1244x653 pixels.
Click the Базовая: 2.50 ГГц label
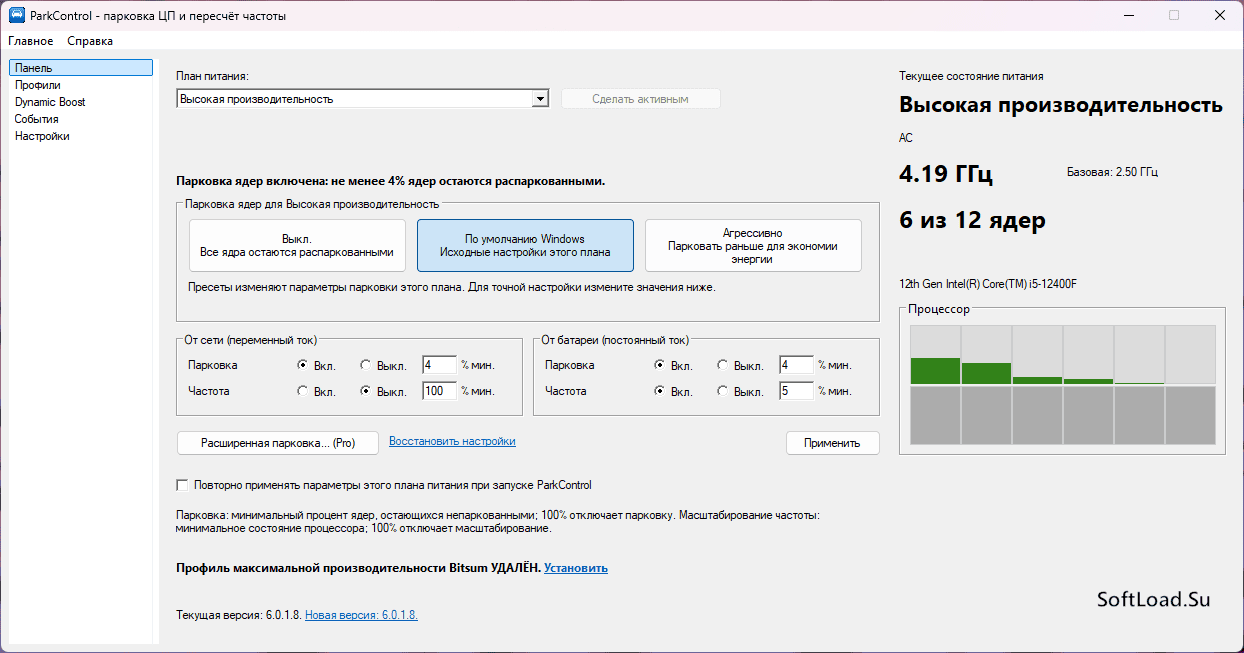(x=1112, y=172)
